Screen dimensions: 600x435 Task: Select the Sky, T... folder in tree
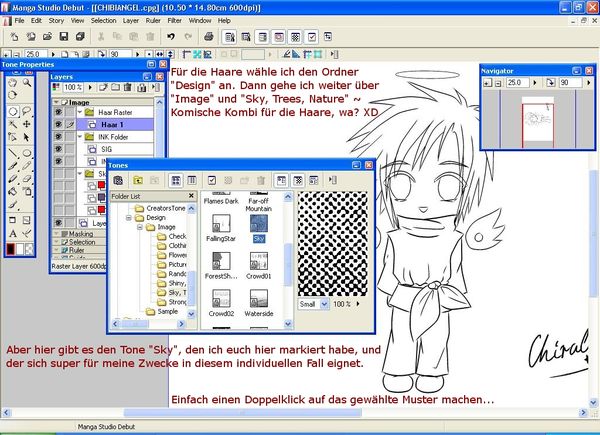(x=173, y=293)
